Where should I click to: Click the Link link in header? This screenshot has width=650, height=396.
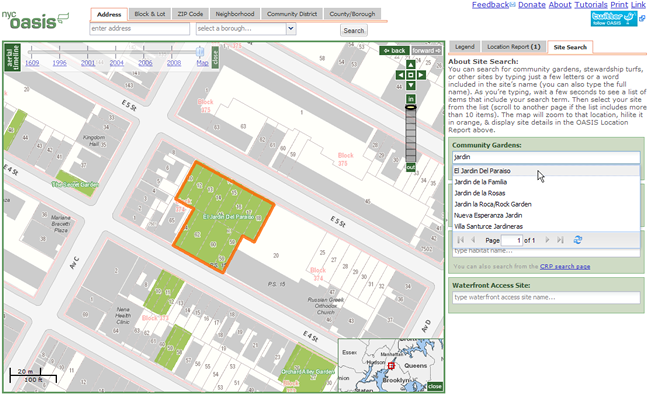[x=638, y=5]
